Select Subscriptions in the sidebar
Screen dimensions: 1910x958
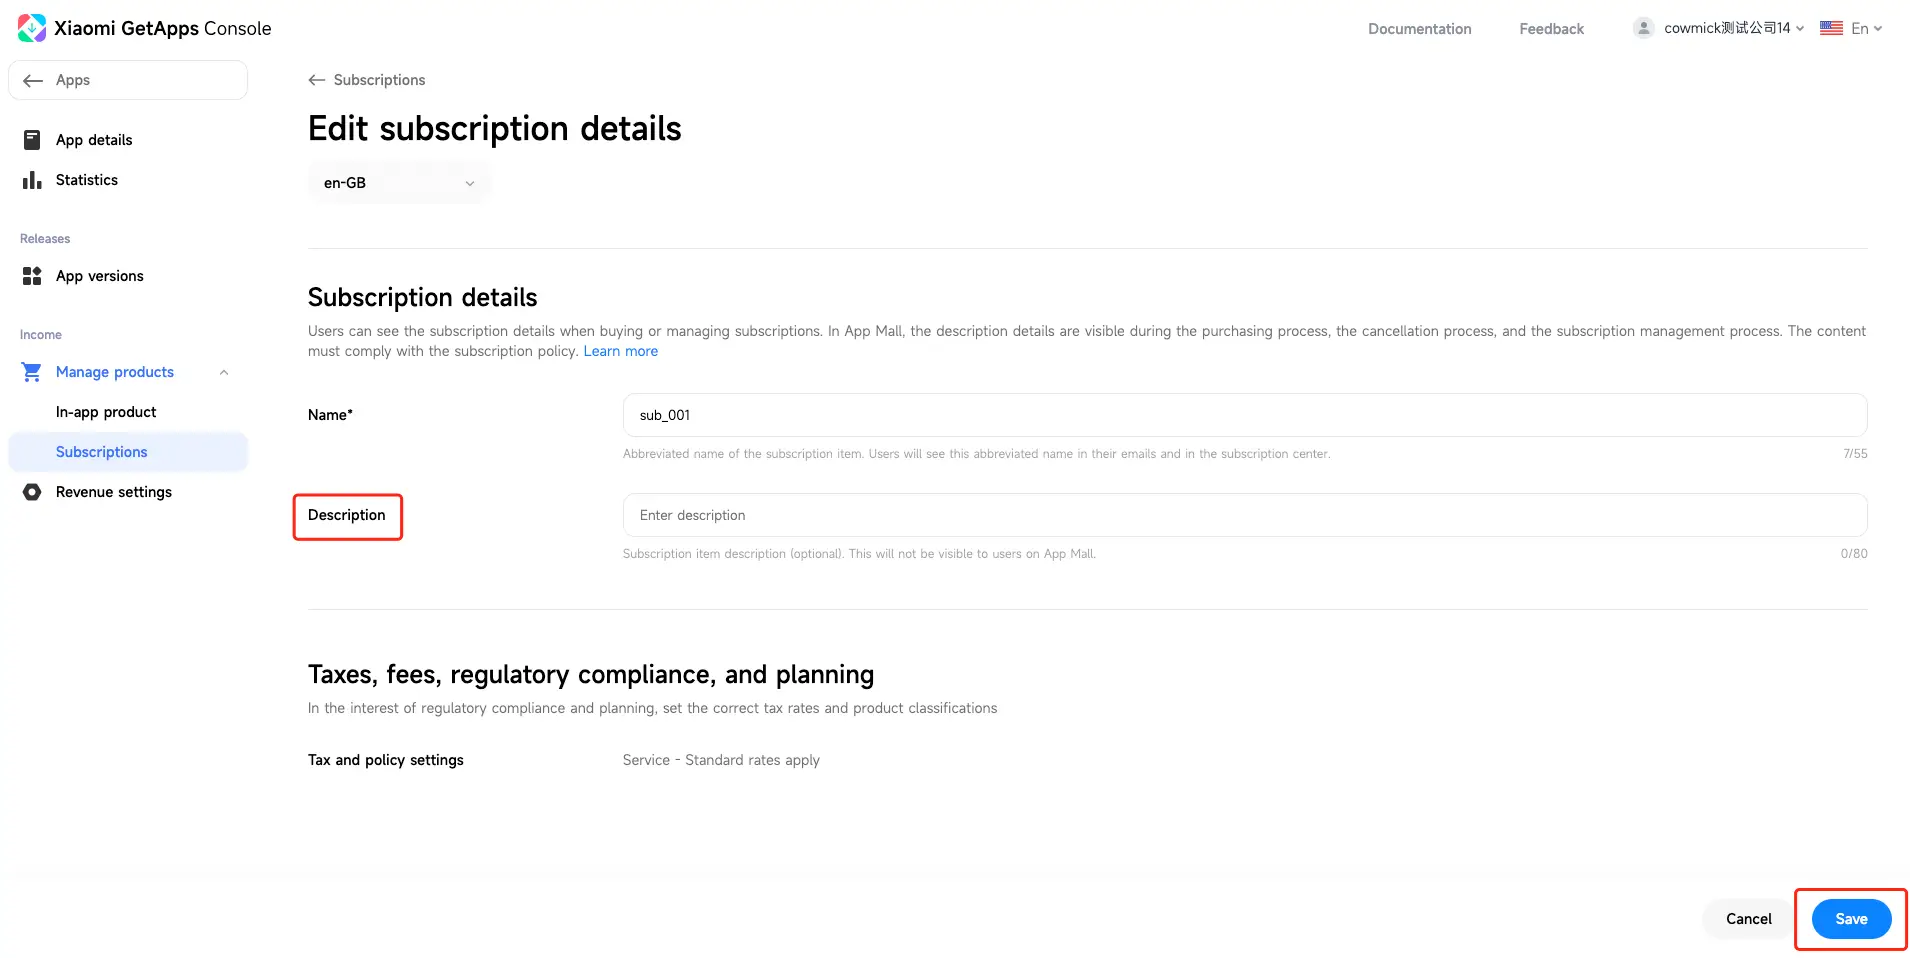click(x=102, y=452)
